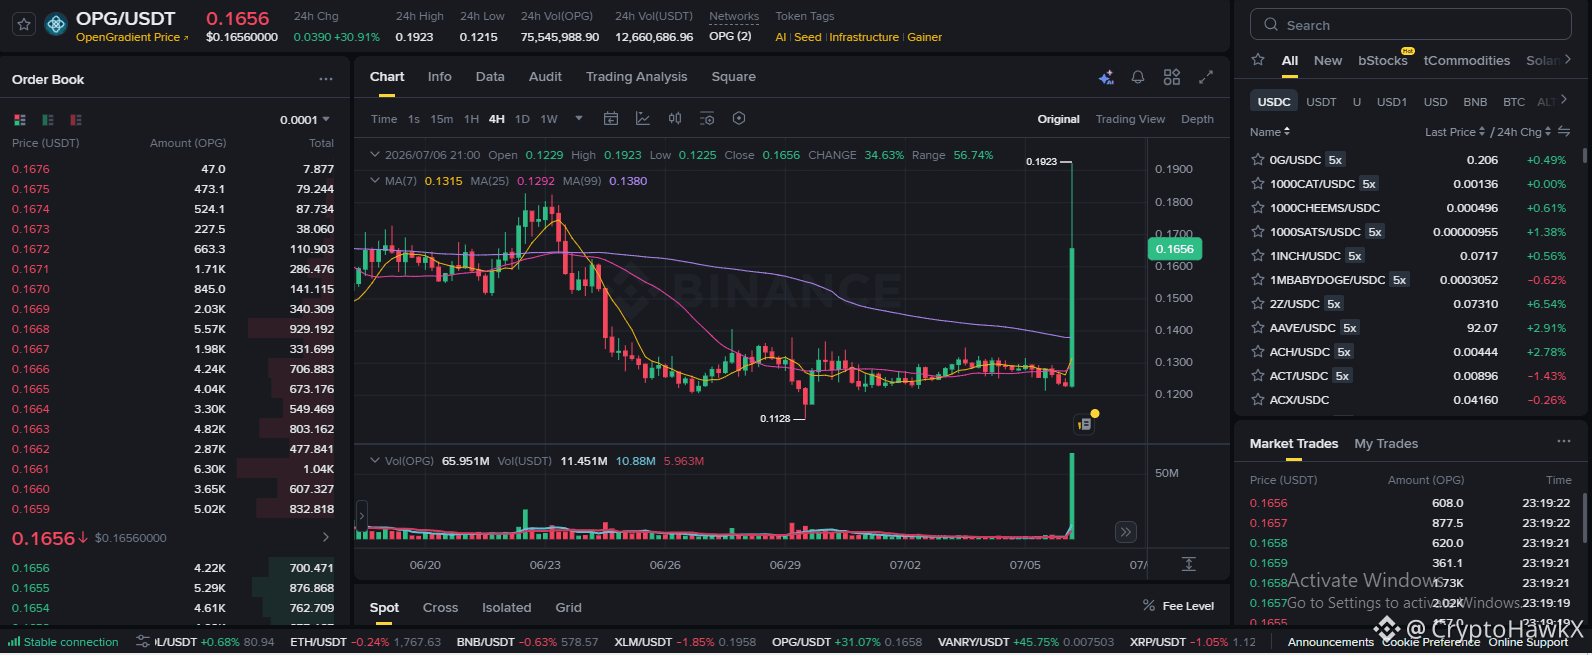Jump to latest candle double arrow
The width and height of the screenshot is (1592, 655).
[1126, 532]
